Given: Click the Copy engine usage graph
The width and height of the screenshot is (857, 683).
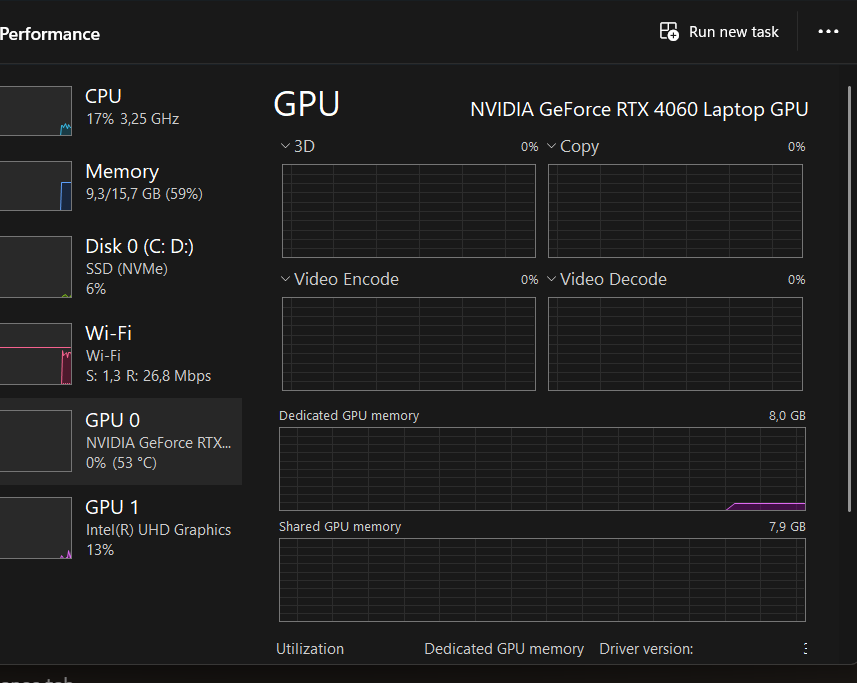Looking at the screenshot, I should click(675, 211).
